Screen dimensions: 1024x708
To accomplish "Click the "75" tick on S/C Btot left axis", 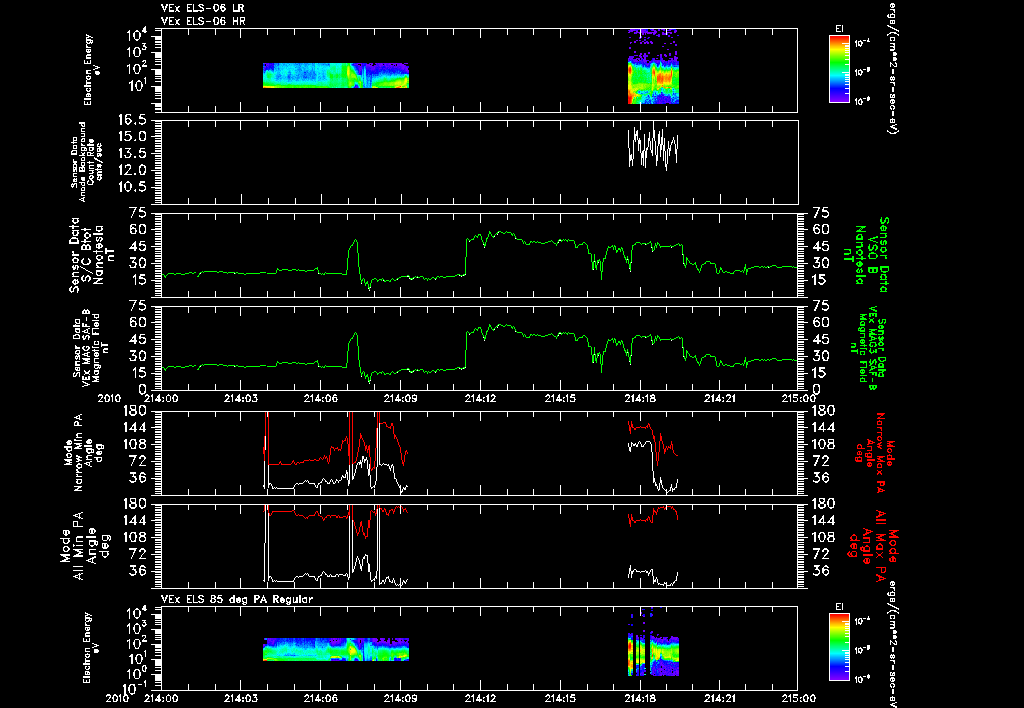I will coord(139,213).
